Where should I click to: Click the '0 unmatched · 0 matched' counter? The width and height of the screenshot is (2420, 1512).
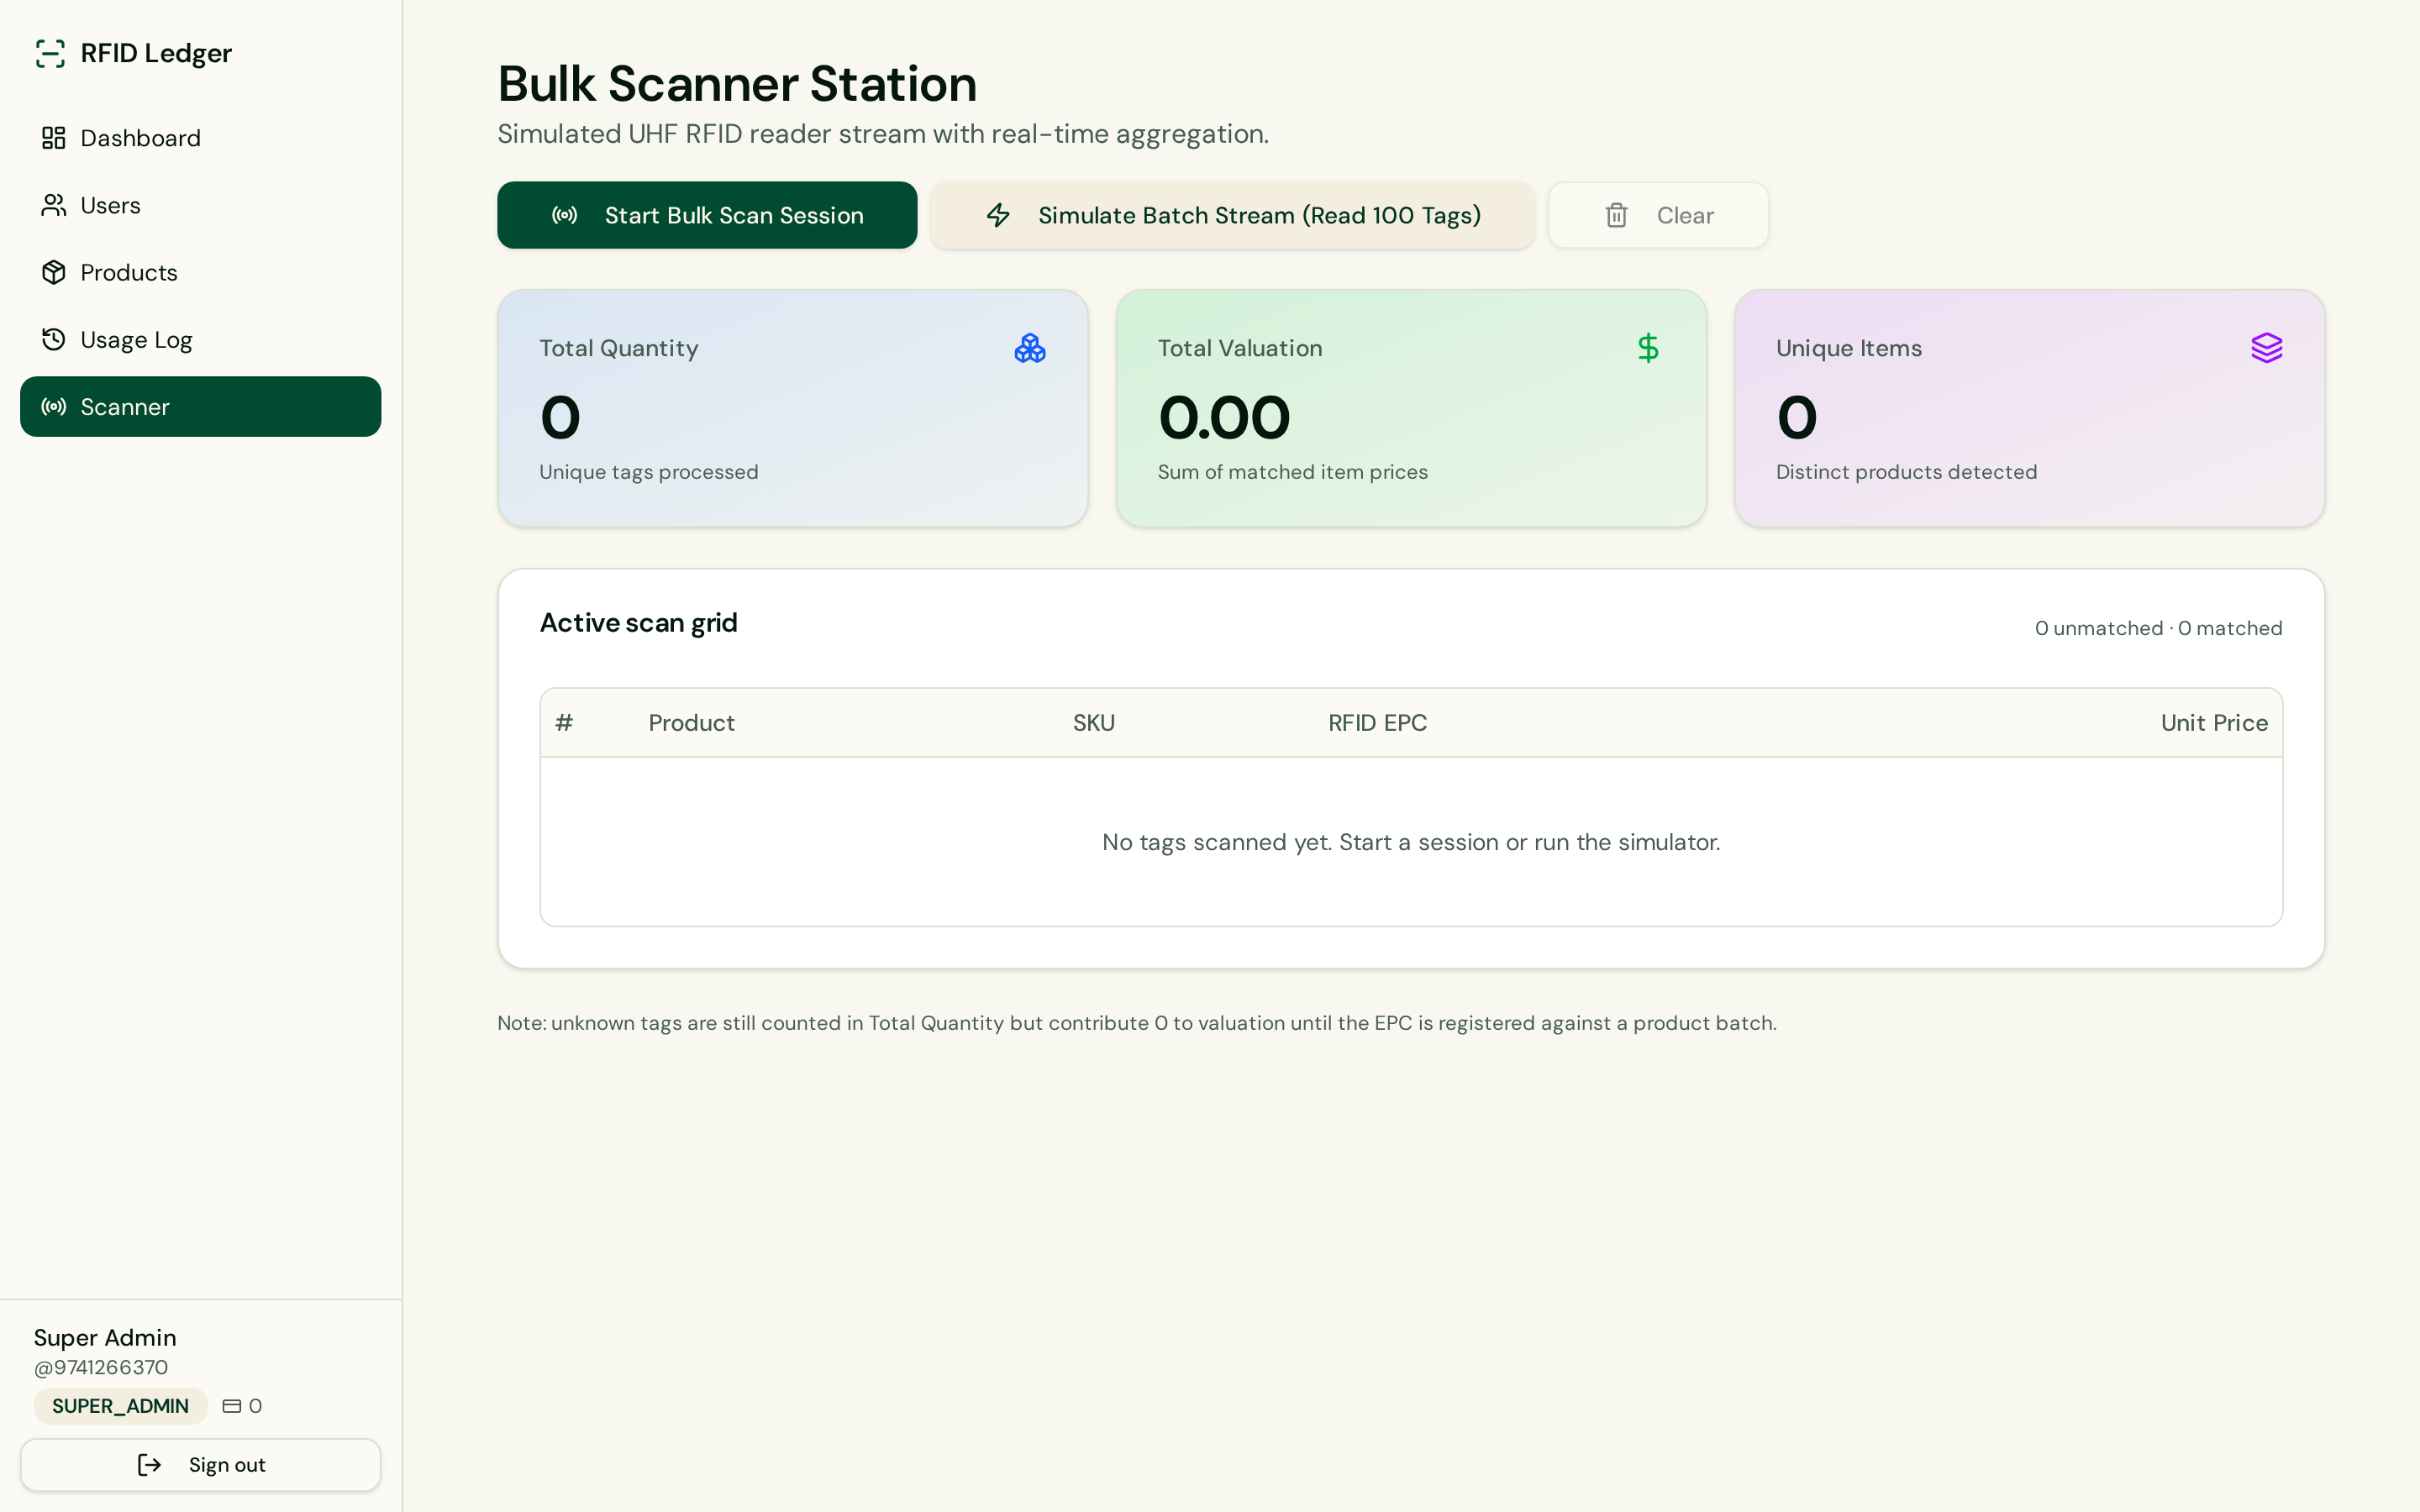[2158, 628]
